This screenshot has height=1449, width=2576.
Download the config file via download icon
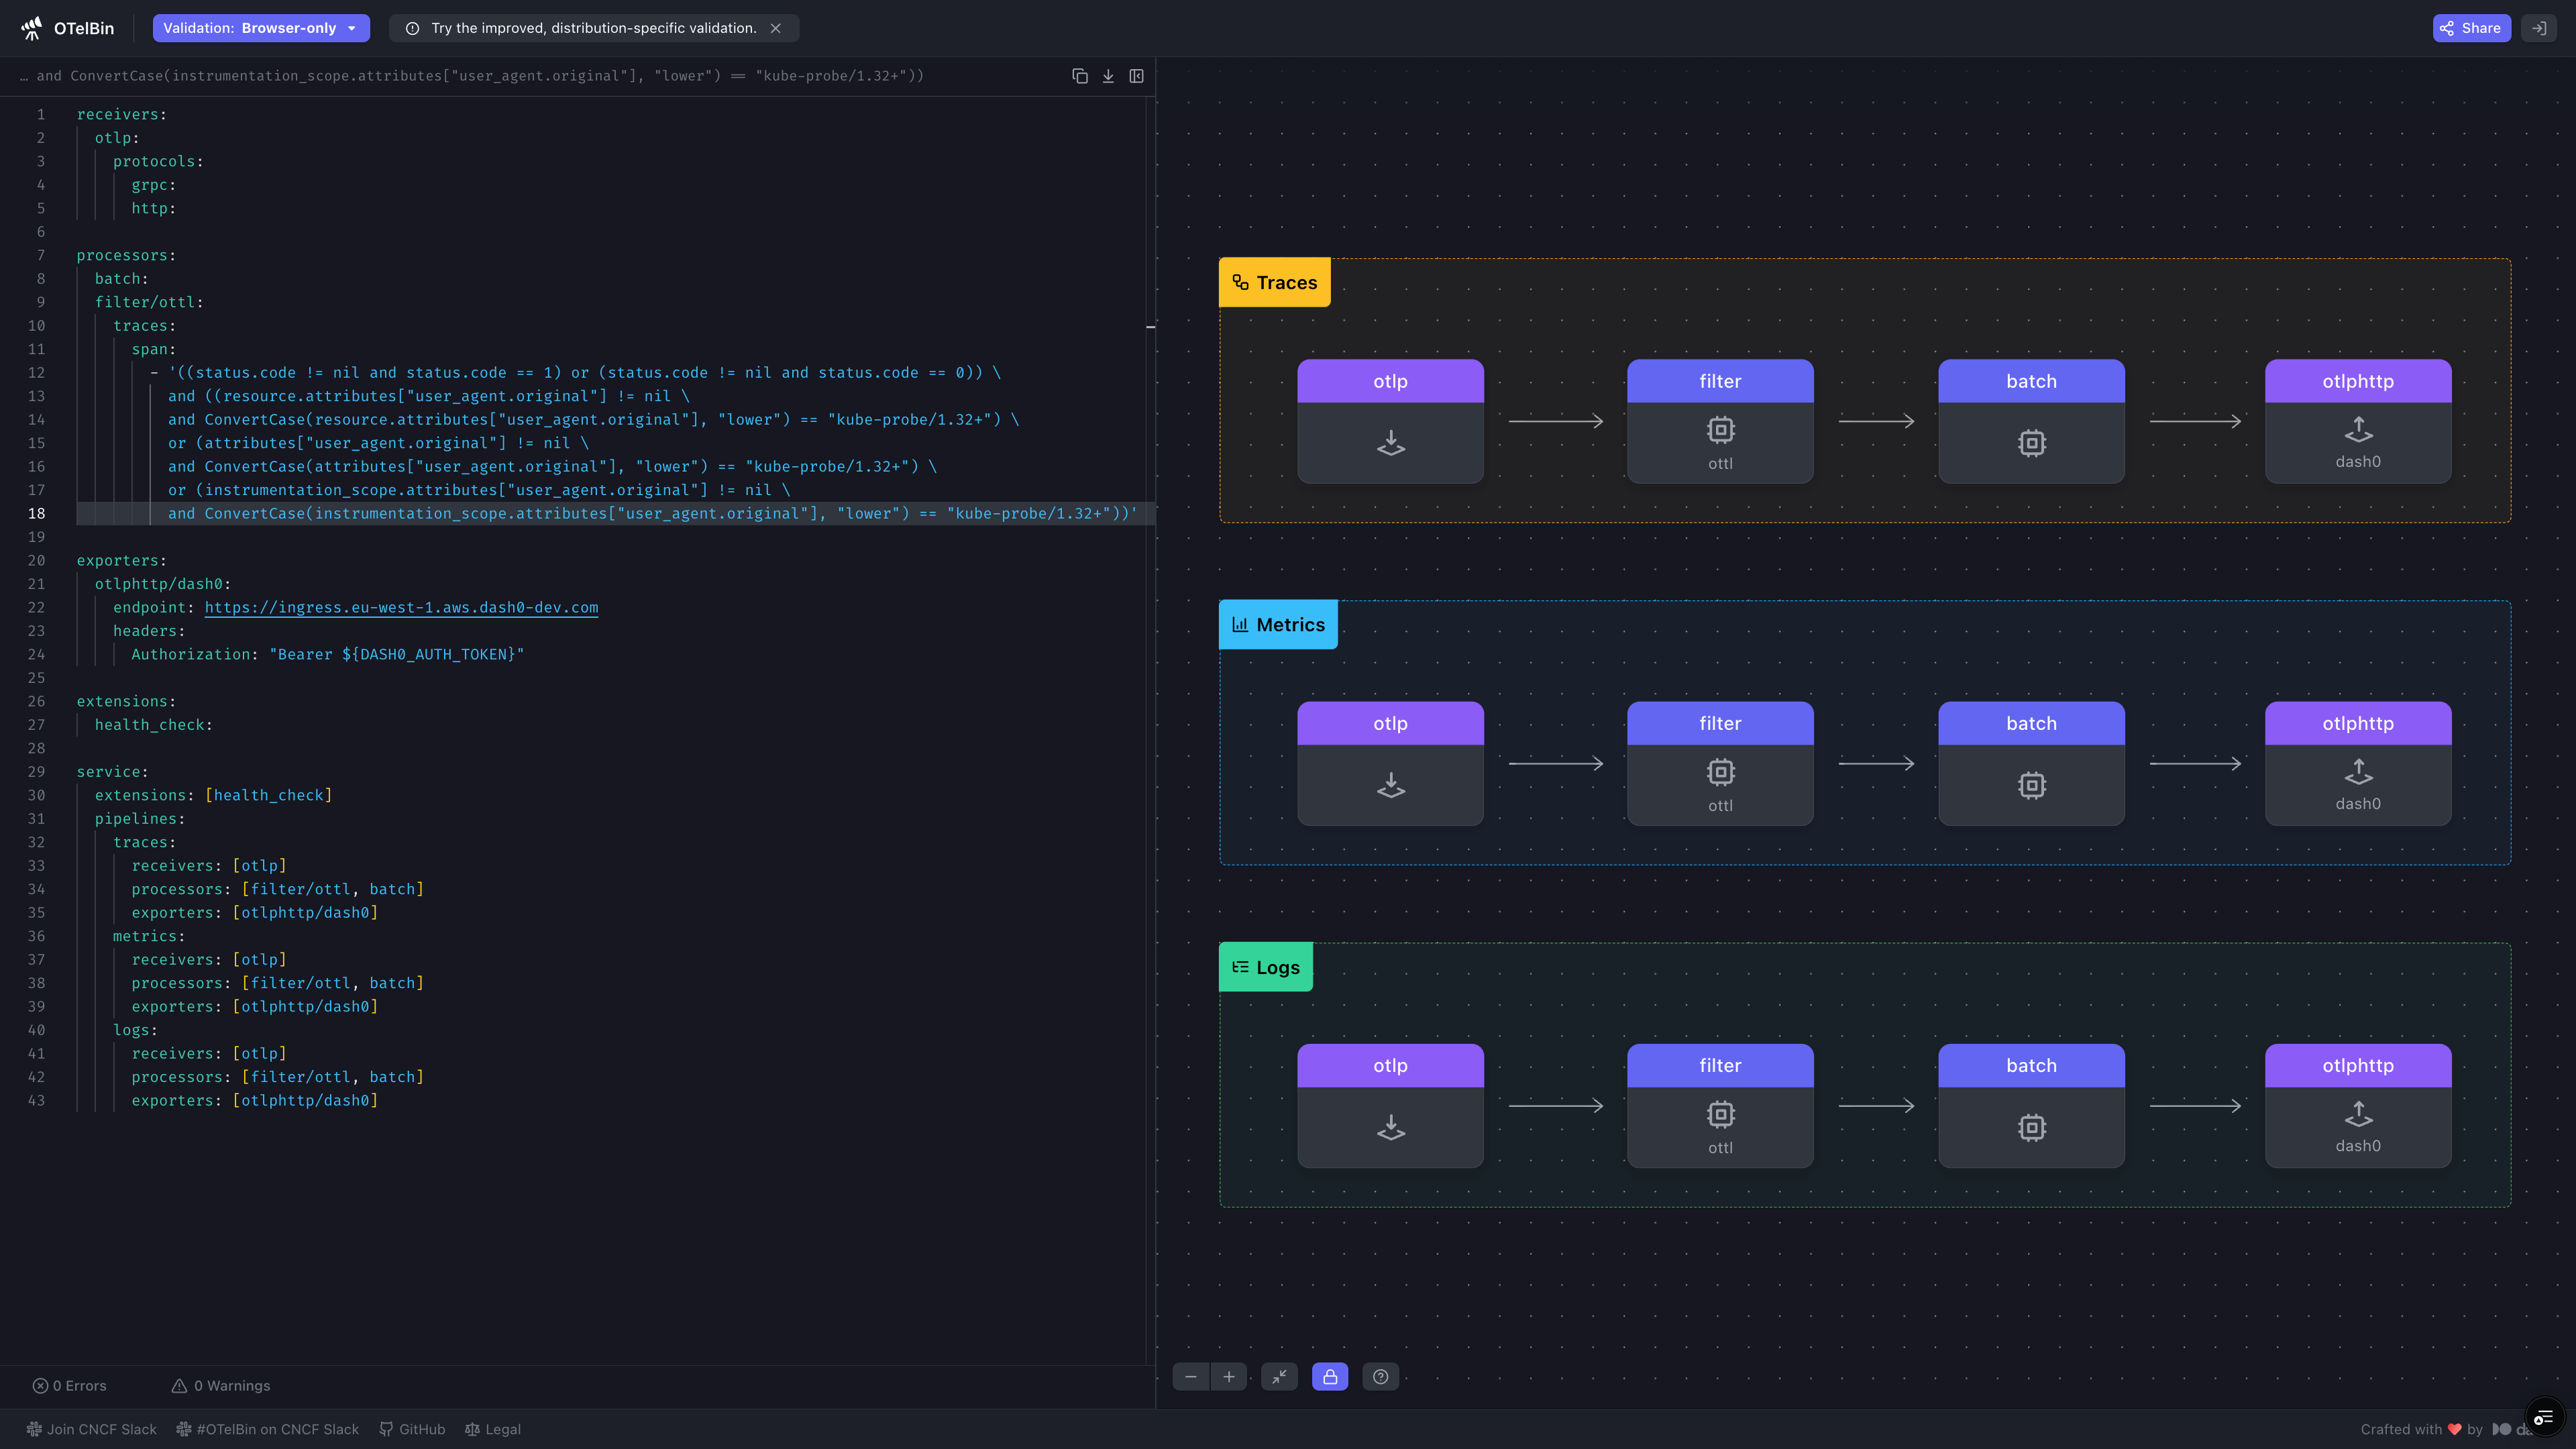[1108, 76]
